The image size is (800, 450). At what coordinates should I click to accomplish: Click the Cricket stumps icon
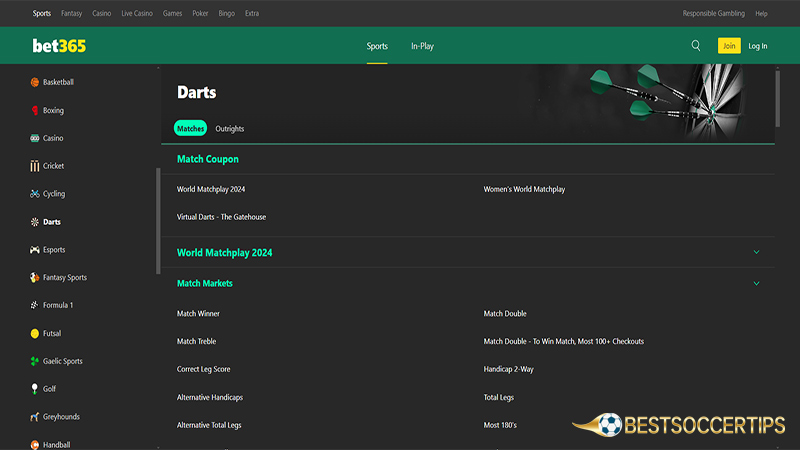point(35,166)
